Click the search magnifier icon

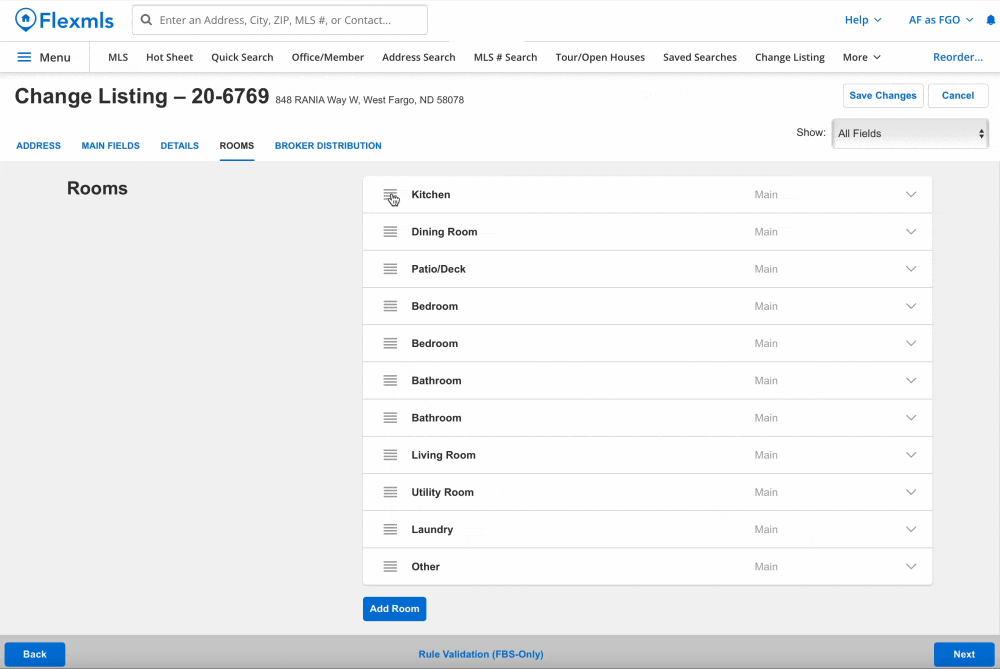(147, 20)
